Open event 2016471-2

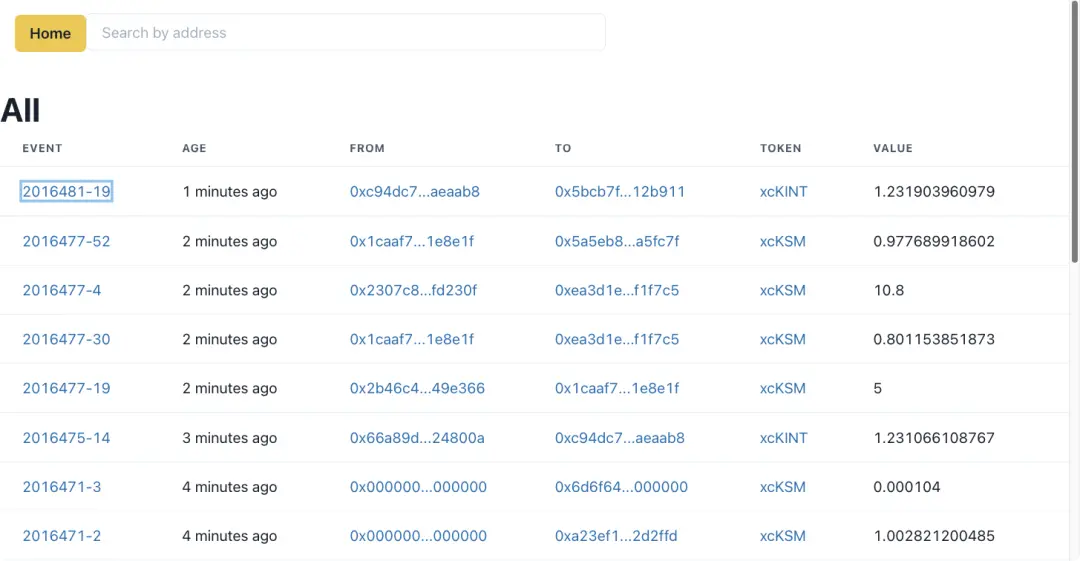[x=62, y=536]
